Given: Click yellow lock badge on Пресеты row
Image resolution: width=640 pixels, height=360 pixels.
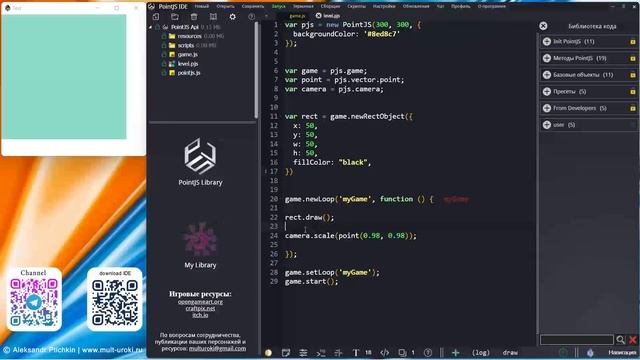Looking at the screenshot, I should pos(633,92).
